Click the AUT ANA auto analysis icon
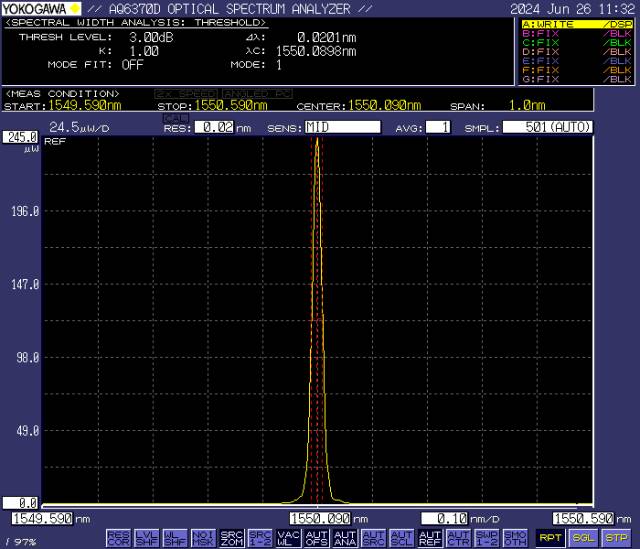640x549 pixels. (x=345, y=538)
